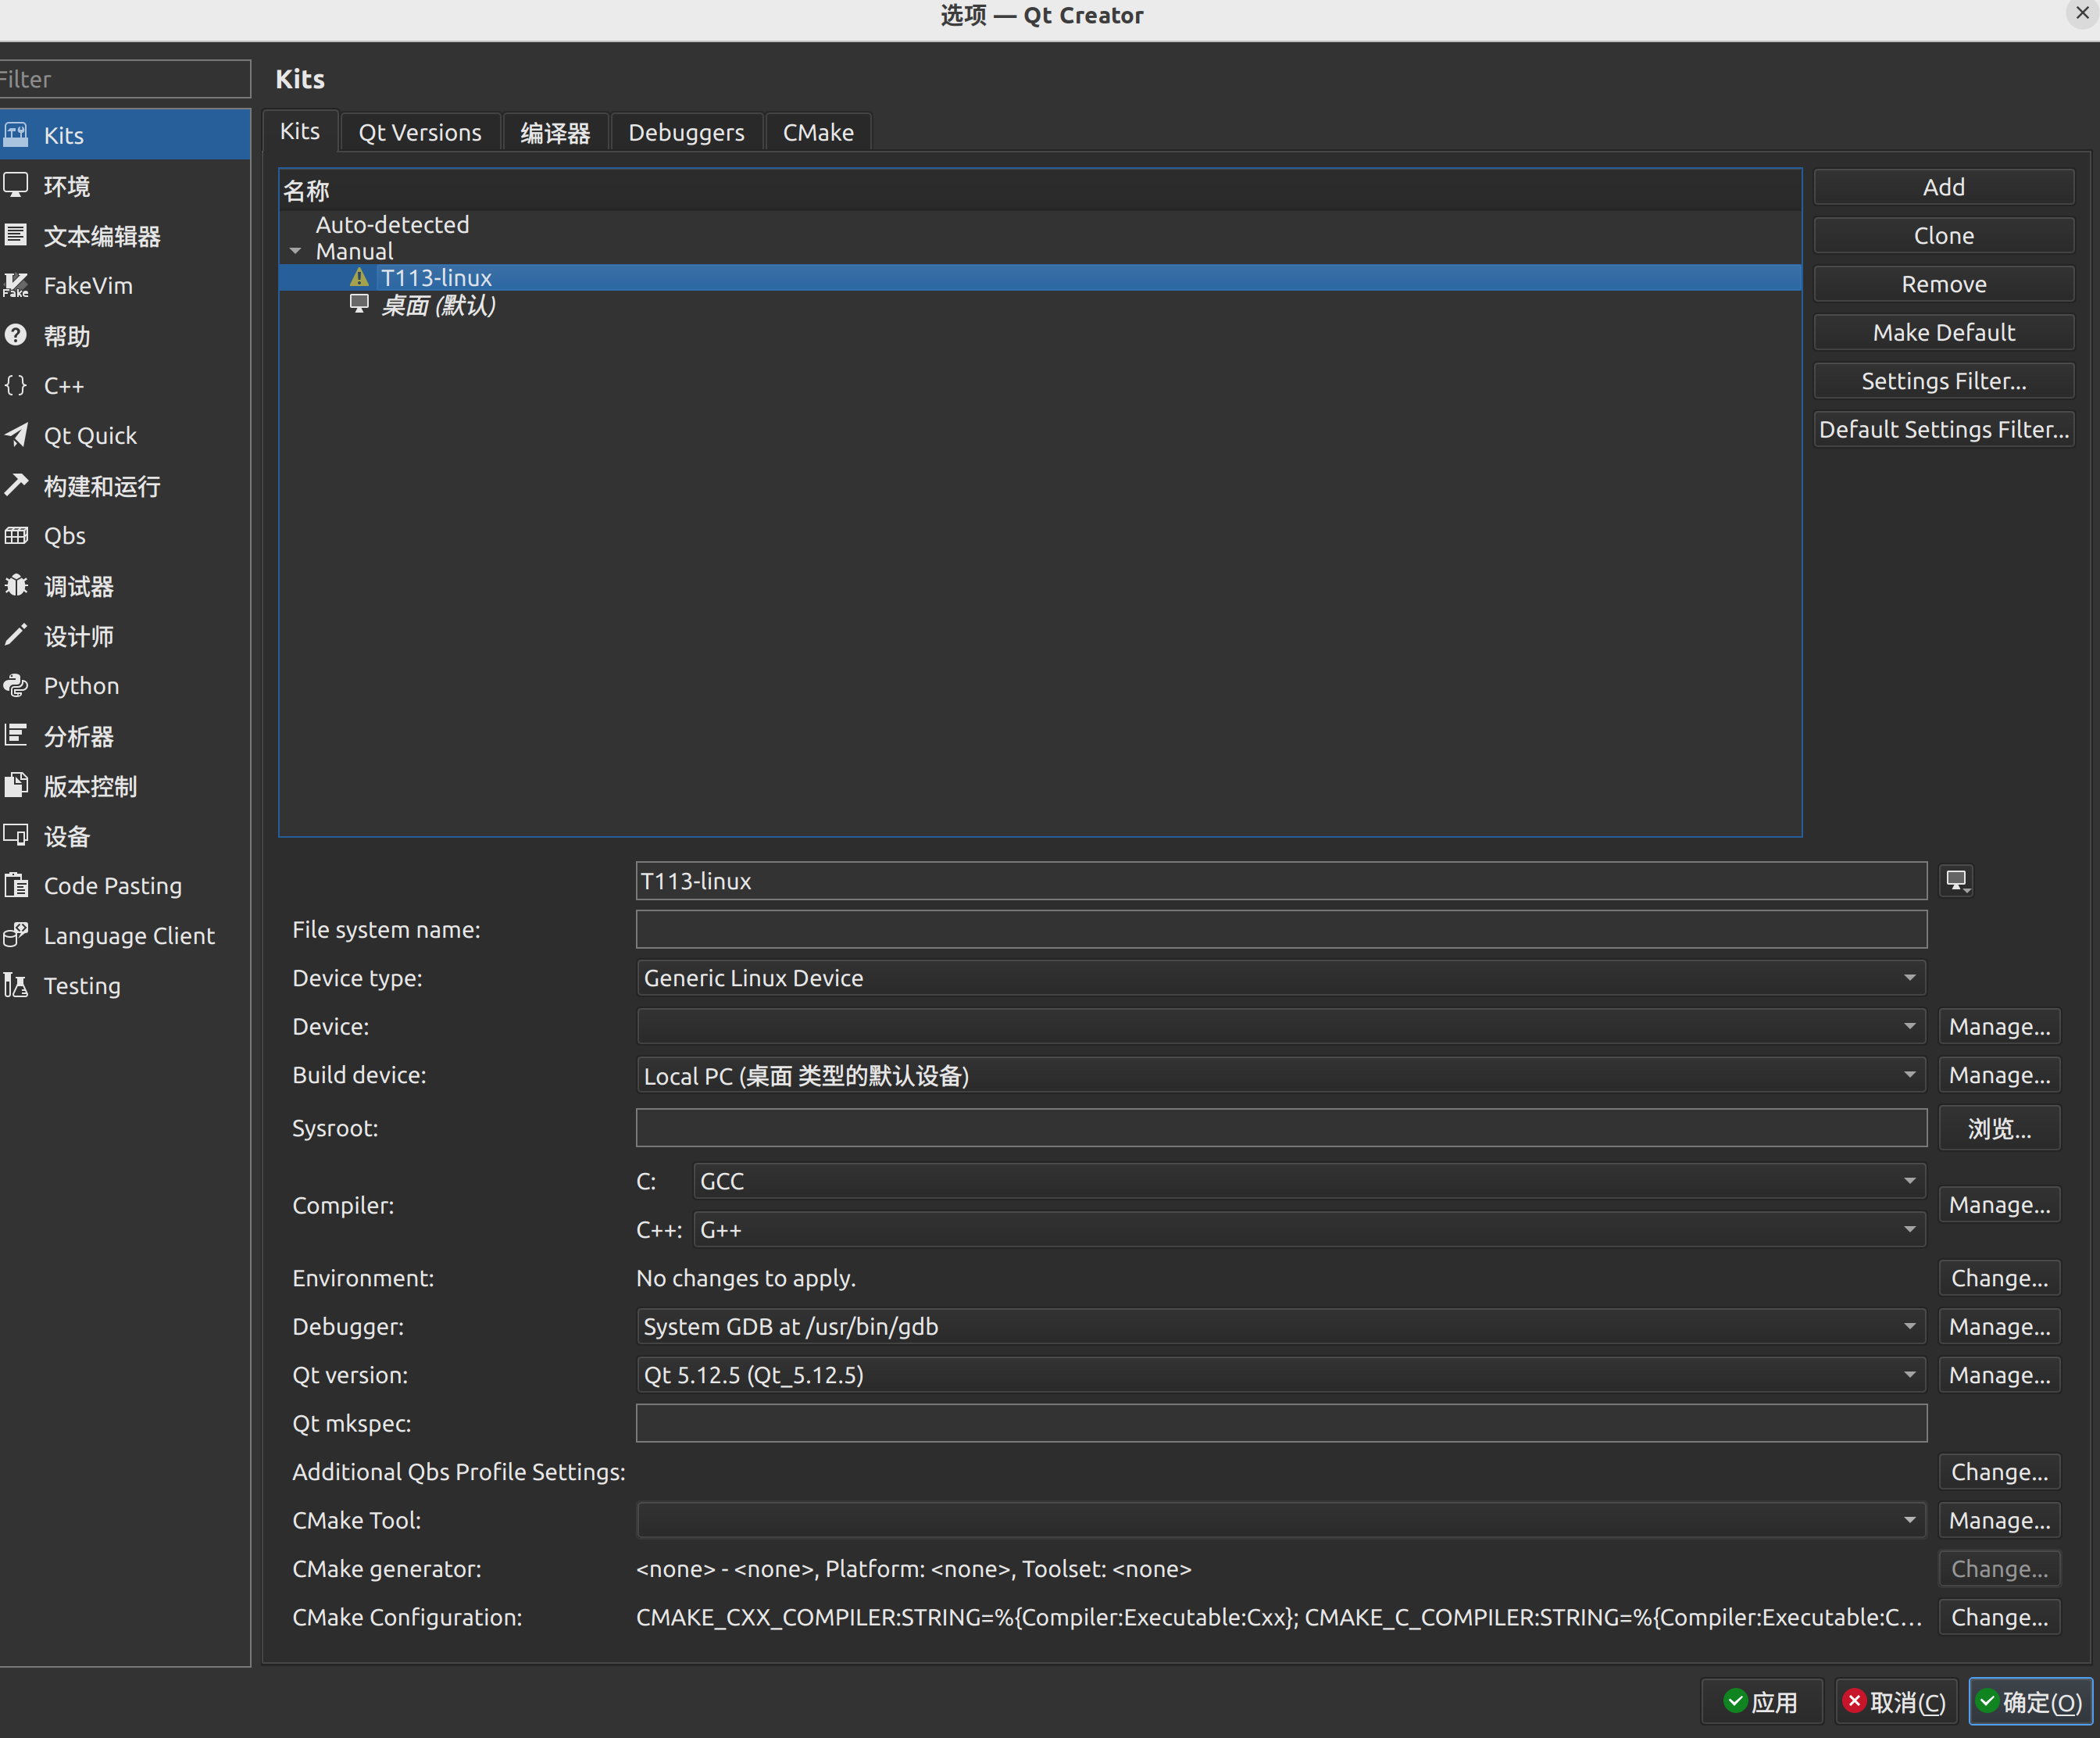Open the Kits category in sidebar
Image resolution: width=2100 pixels, height=1738 pixels.
click(124, 135)
